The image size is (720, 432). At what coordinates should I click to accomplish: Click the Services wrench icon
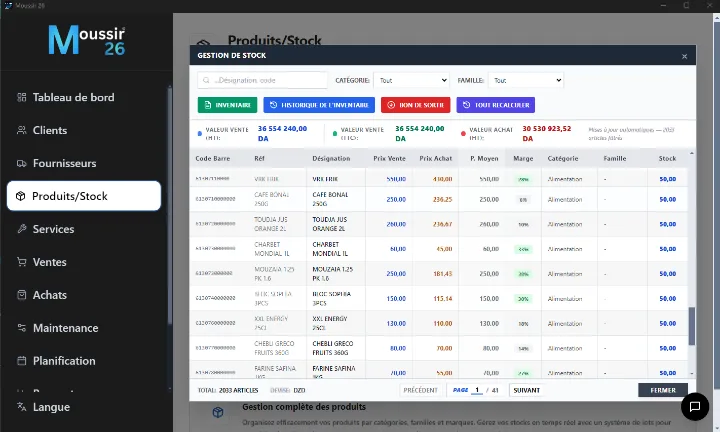[x=22, y=229]
